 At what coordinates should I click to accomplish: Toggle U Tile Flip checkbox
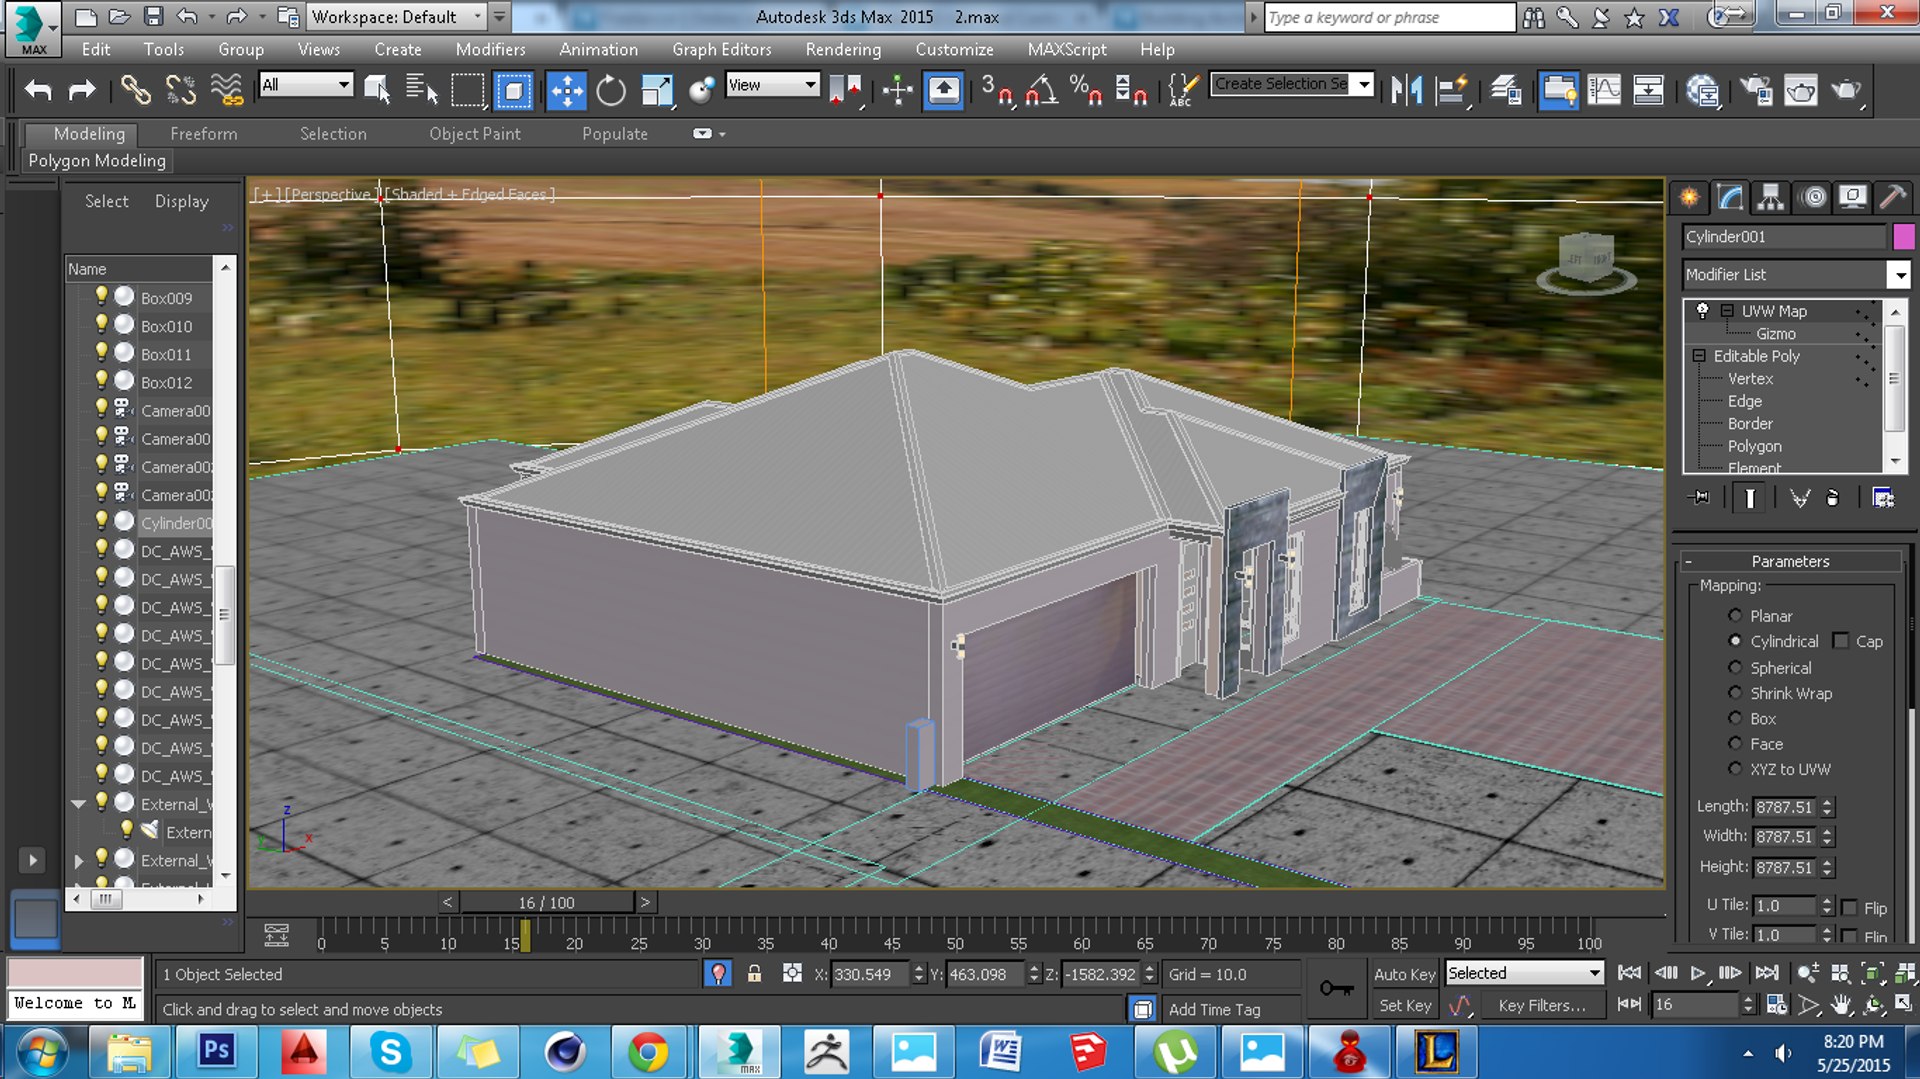1849,907
